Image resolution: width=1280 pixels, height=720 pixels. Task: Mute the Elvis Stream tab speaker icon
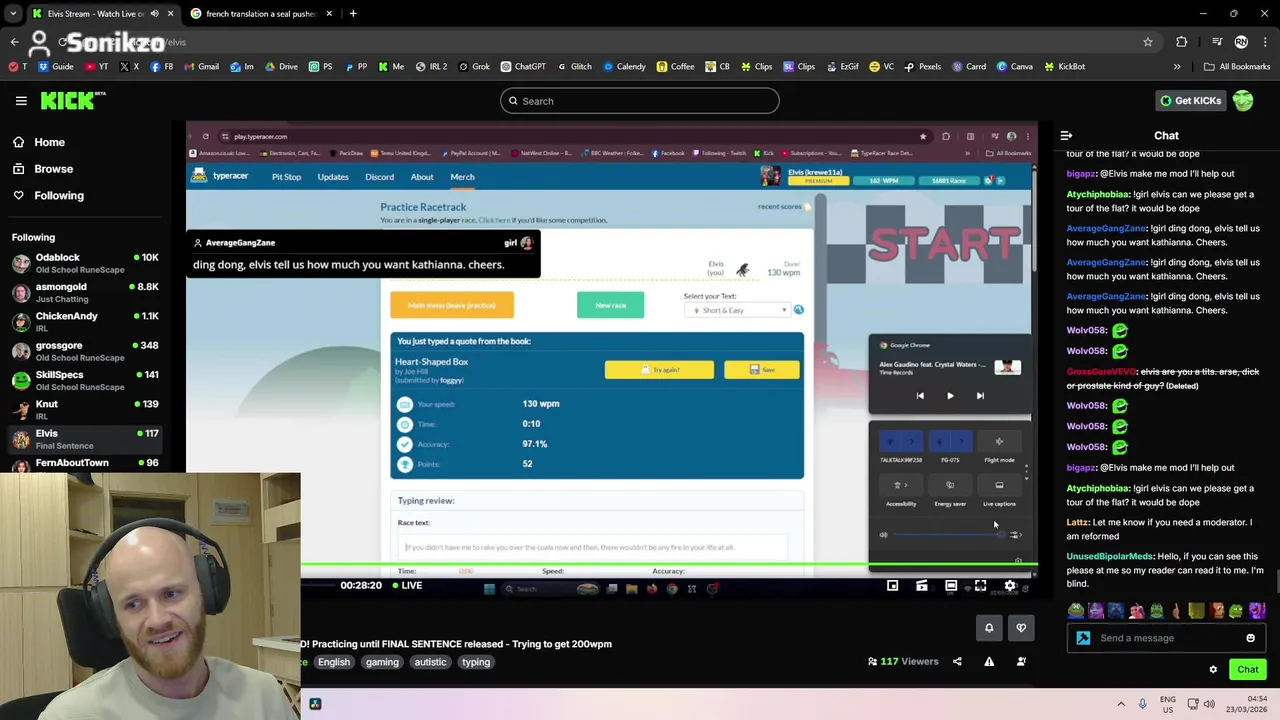click(x=154, y=14)
